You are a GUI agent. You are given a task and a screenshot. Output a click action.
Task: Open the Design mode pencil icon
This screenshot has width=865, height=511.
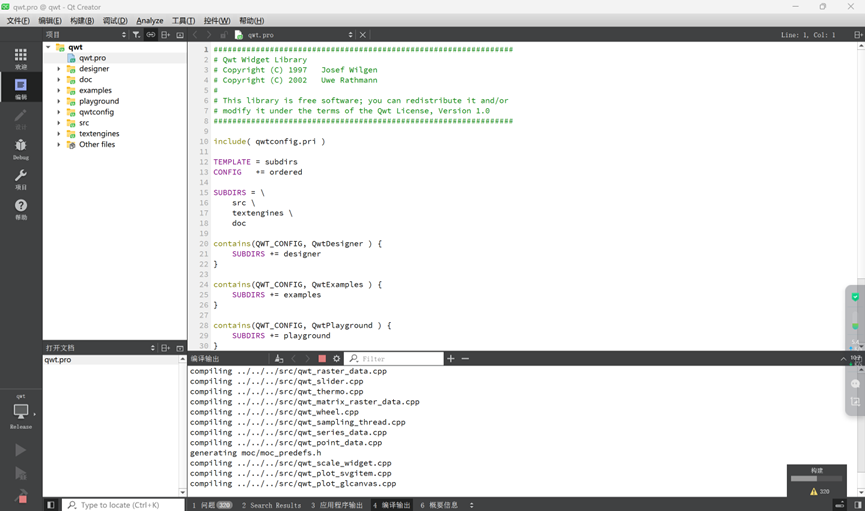(x=20, y=118)
